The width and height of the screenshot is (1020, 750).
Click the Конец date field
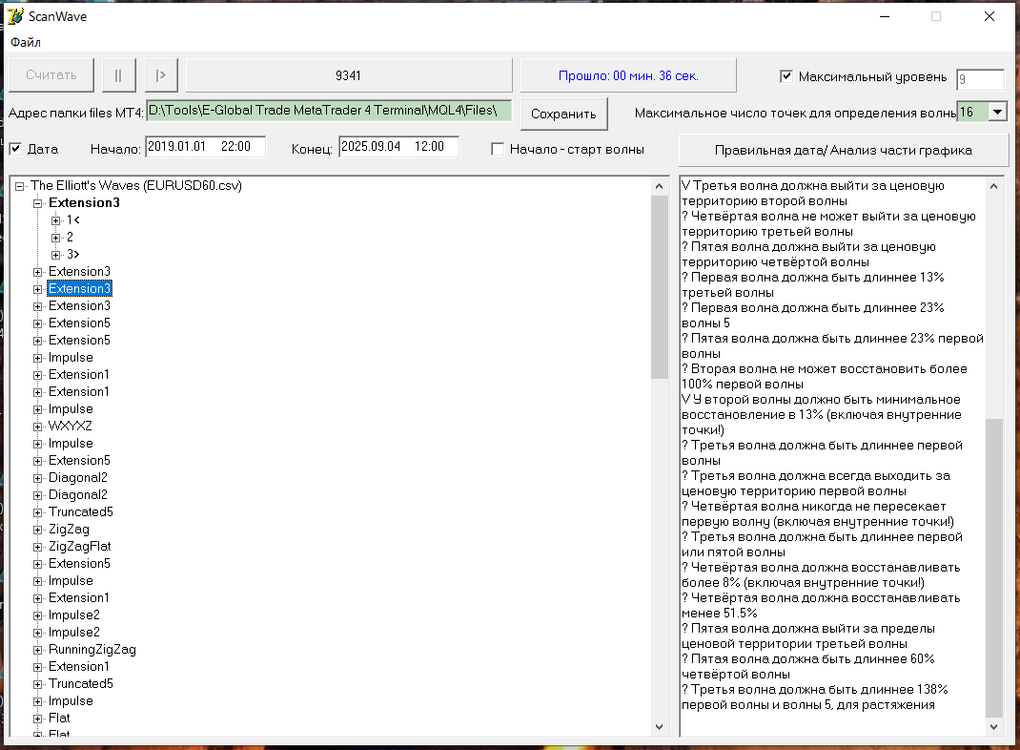click(399, 146)
